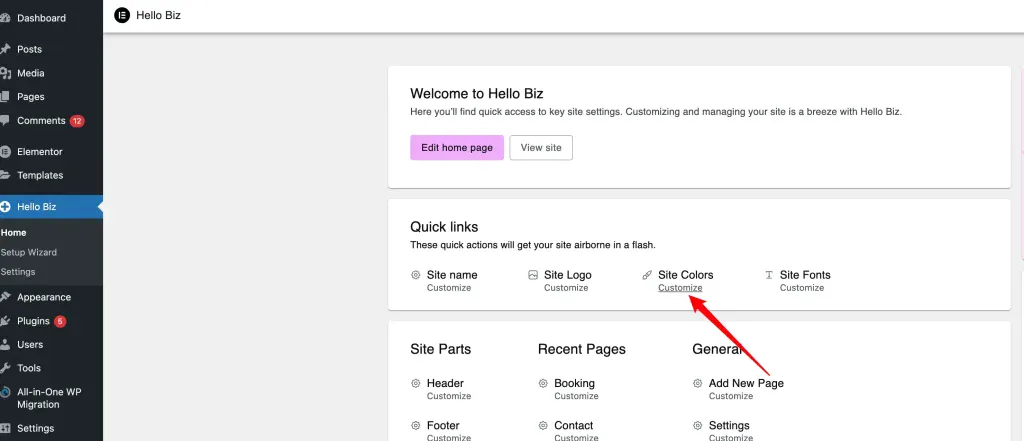The width and height of the screenshot is (1024, 441).
Task: Click Customize under Site Colors
Action: 680,288
